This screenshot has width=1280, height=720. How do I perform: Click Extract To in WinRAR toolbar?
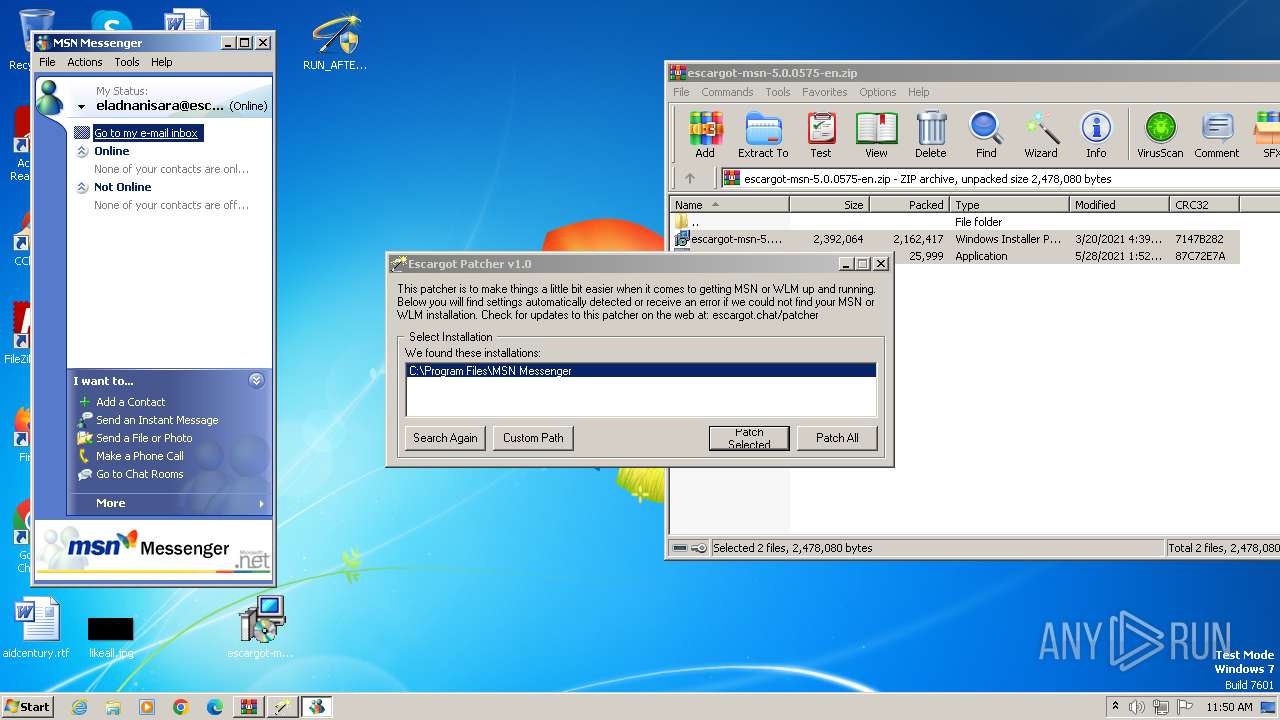tap(763, 134)
